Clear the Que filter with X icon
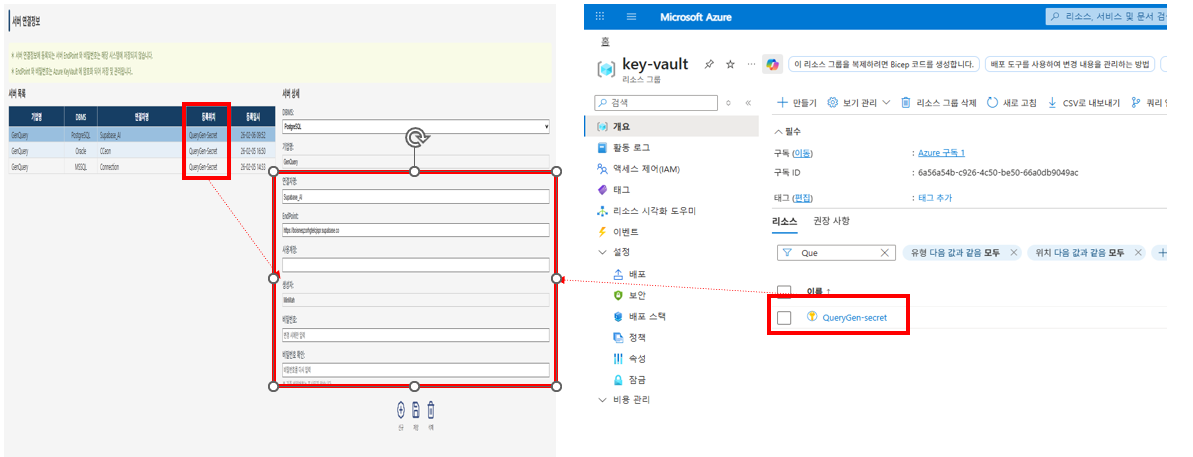Screen dimensions: 1193x457 (x=884, y=253)
